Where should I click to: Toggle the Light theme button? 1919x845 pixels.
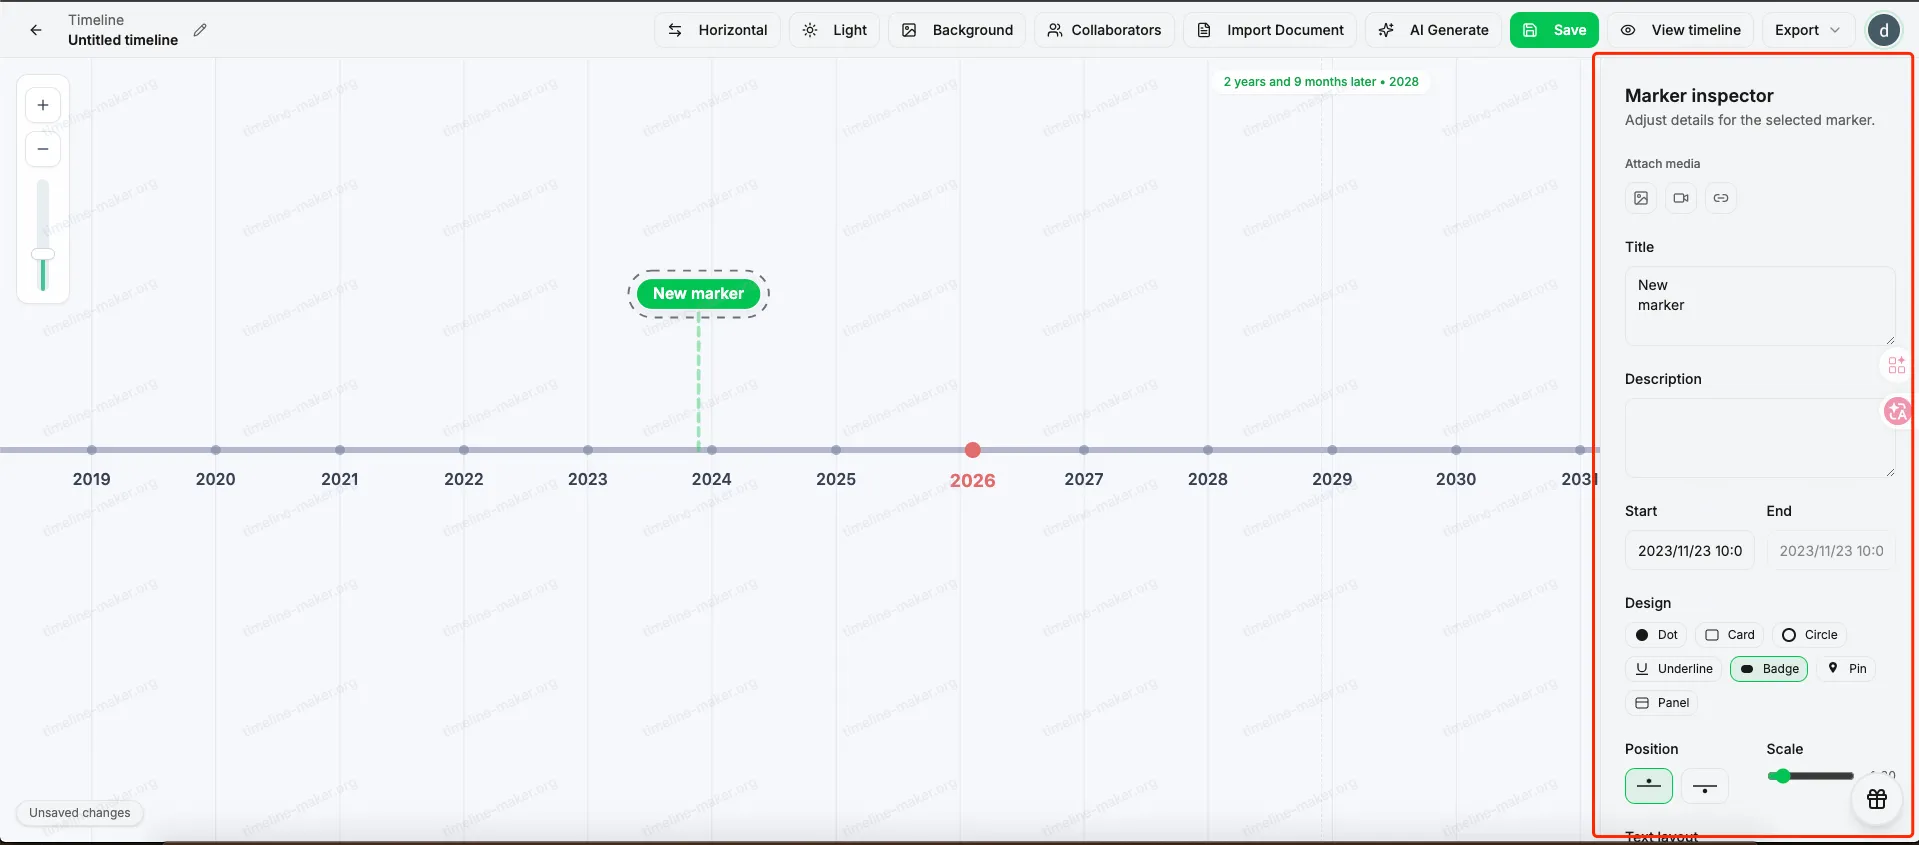[x=835, y=30]
